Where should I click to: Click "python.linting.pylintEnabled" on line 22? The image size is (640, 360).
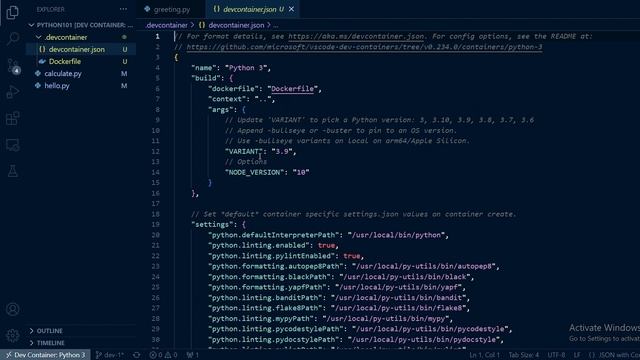click(x=271, y=256)
